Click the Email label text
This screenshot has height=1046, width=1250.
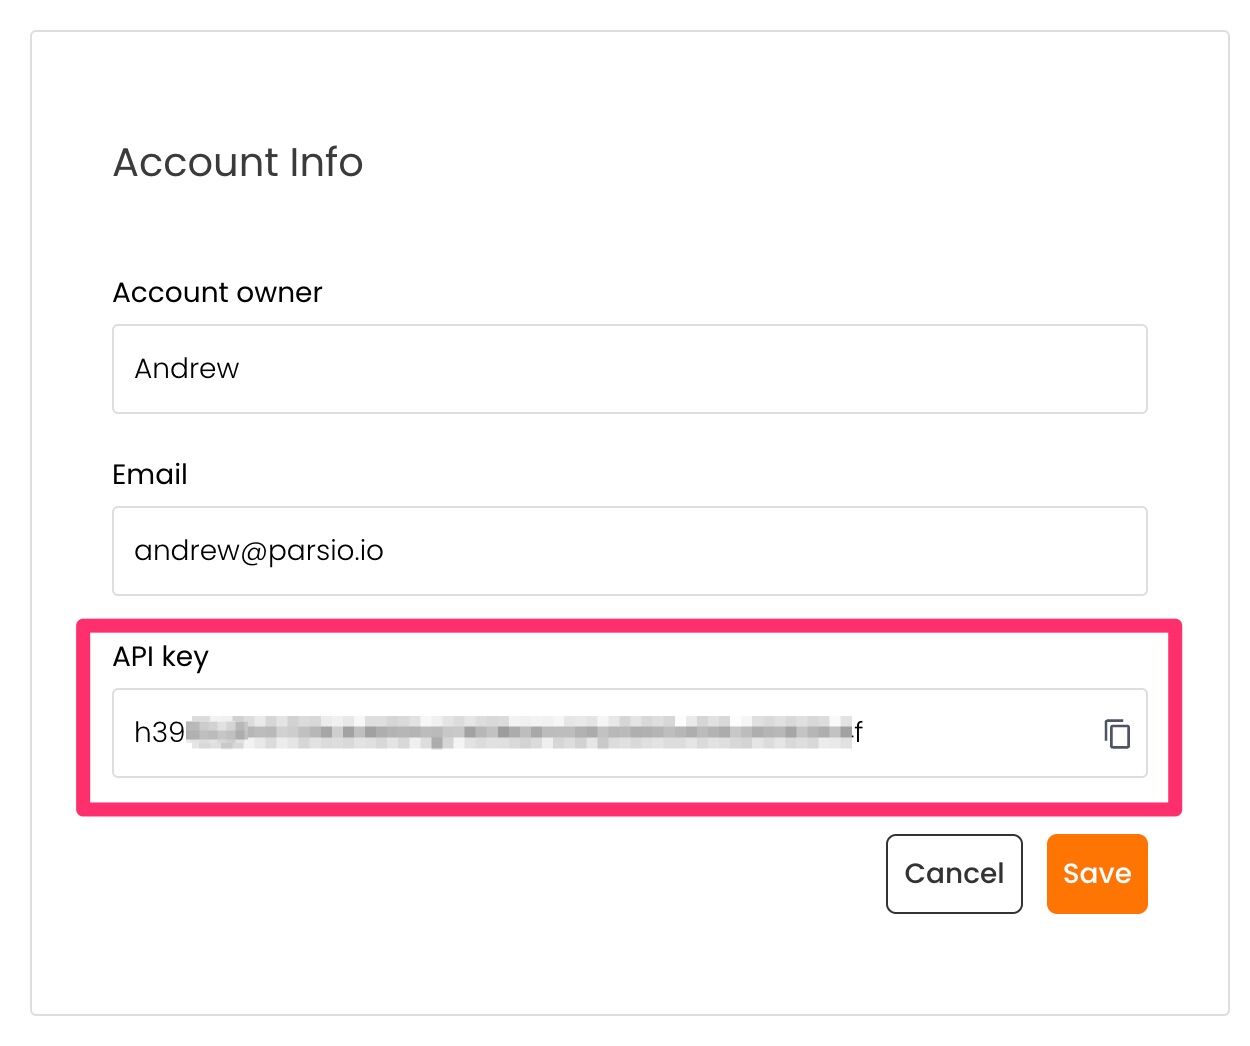pos(149,474)
